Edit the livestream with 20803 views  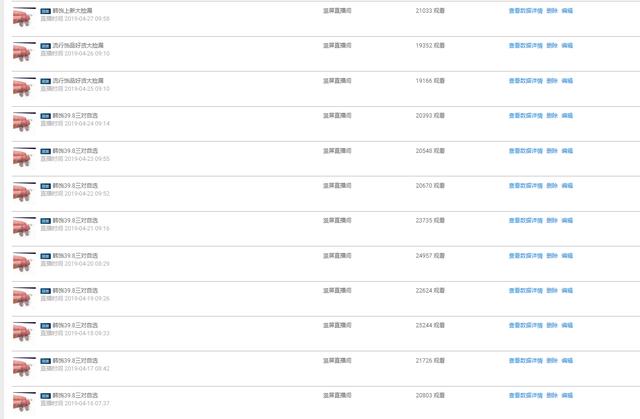[x=567, y=395]
